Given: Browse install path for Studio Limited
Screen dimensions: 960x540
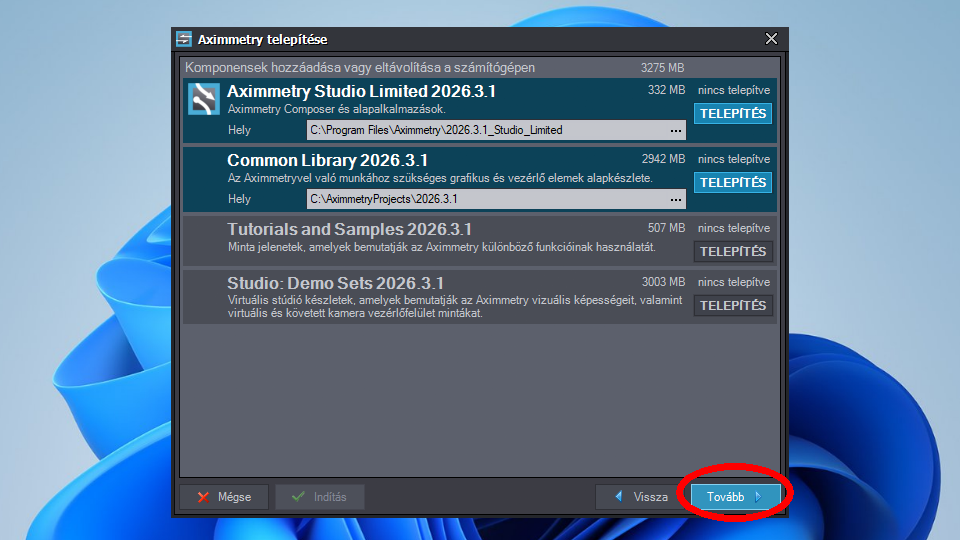Looking at the screenshot, I should click(675, 130).
